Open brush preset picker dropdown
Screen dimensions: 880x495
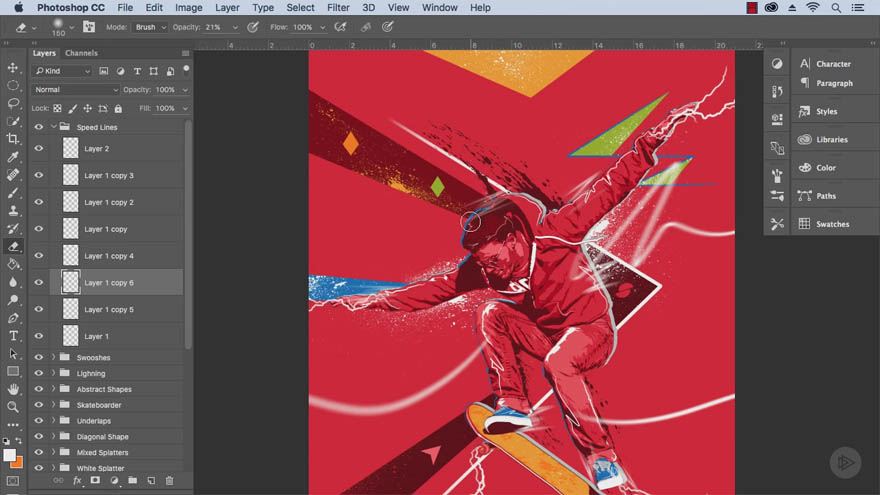(71, 27)
